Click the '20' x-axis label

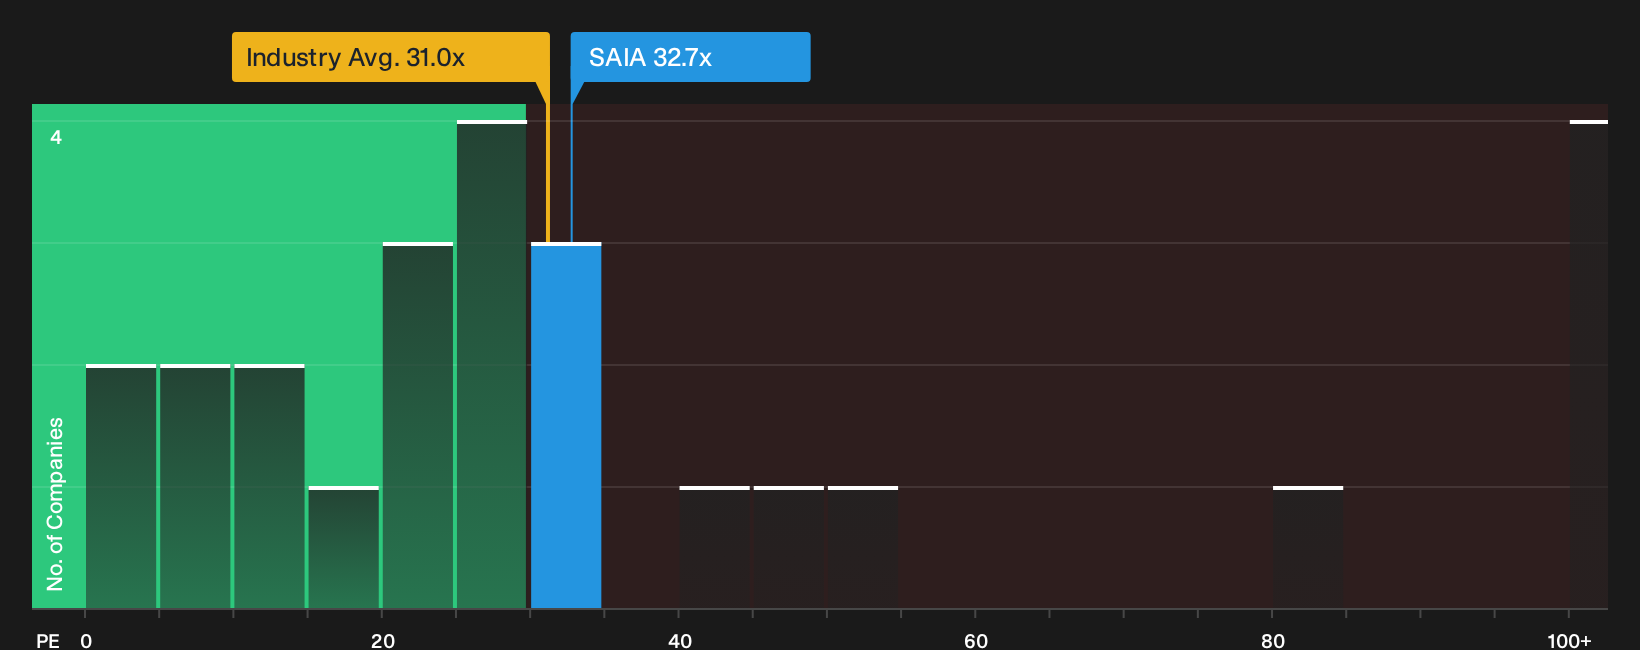(383, 641)
